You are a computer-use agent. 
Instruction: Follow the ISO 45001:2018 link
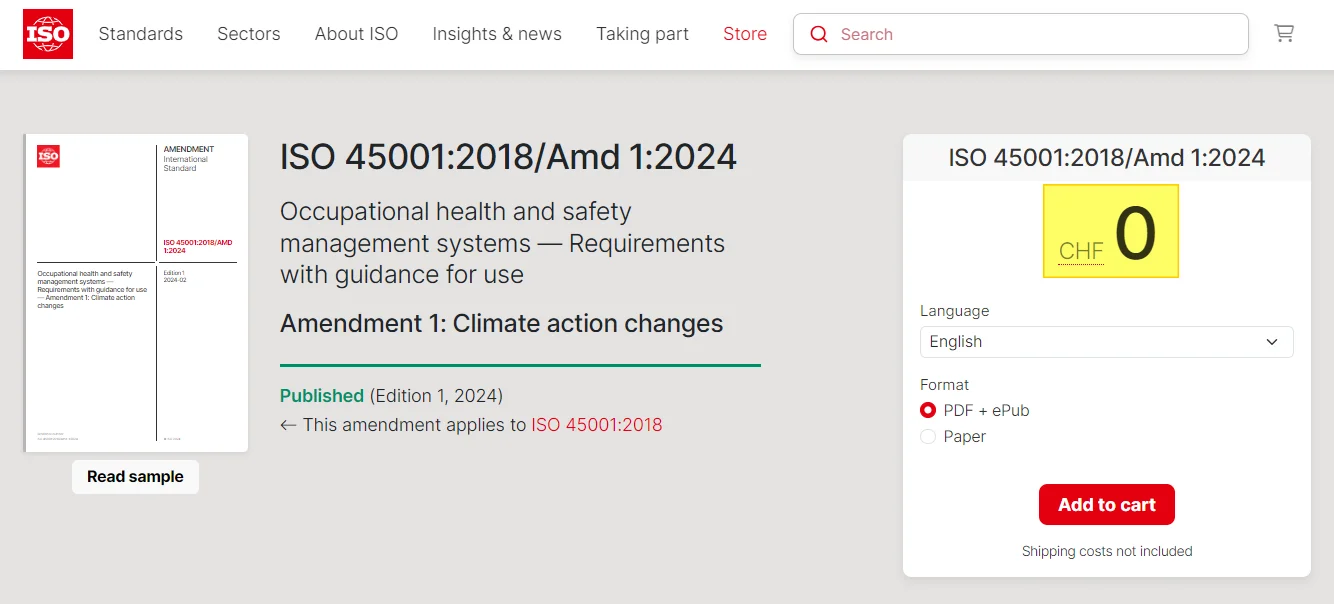point(596,424)
